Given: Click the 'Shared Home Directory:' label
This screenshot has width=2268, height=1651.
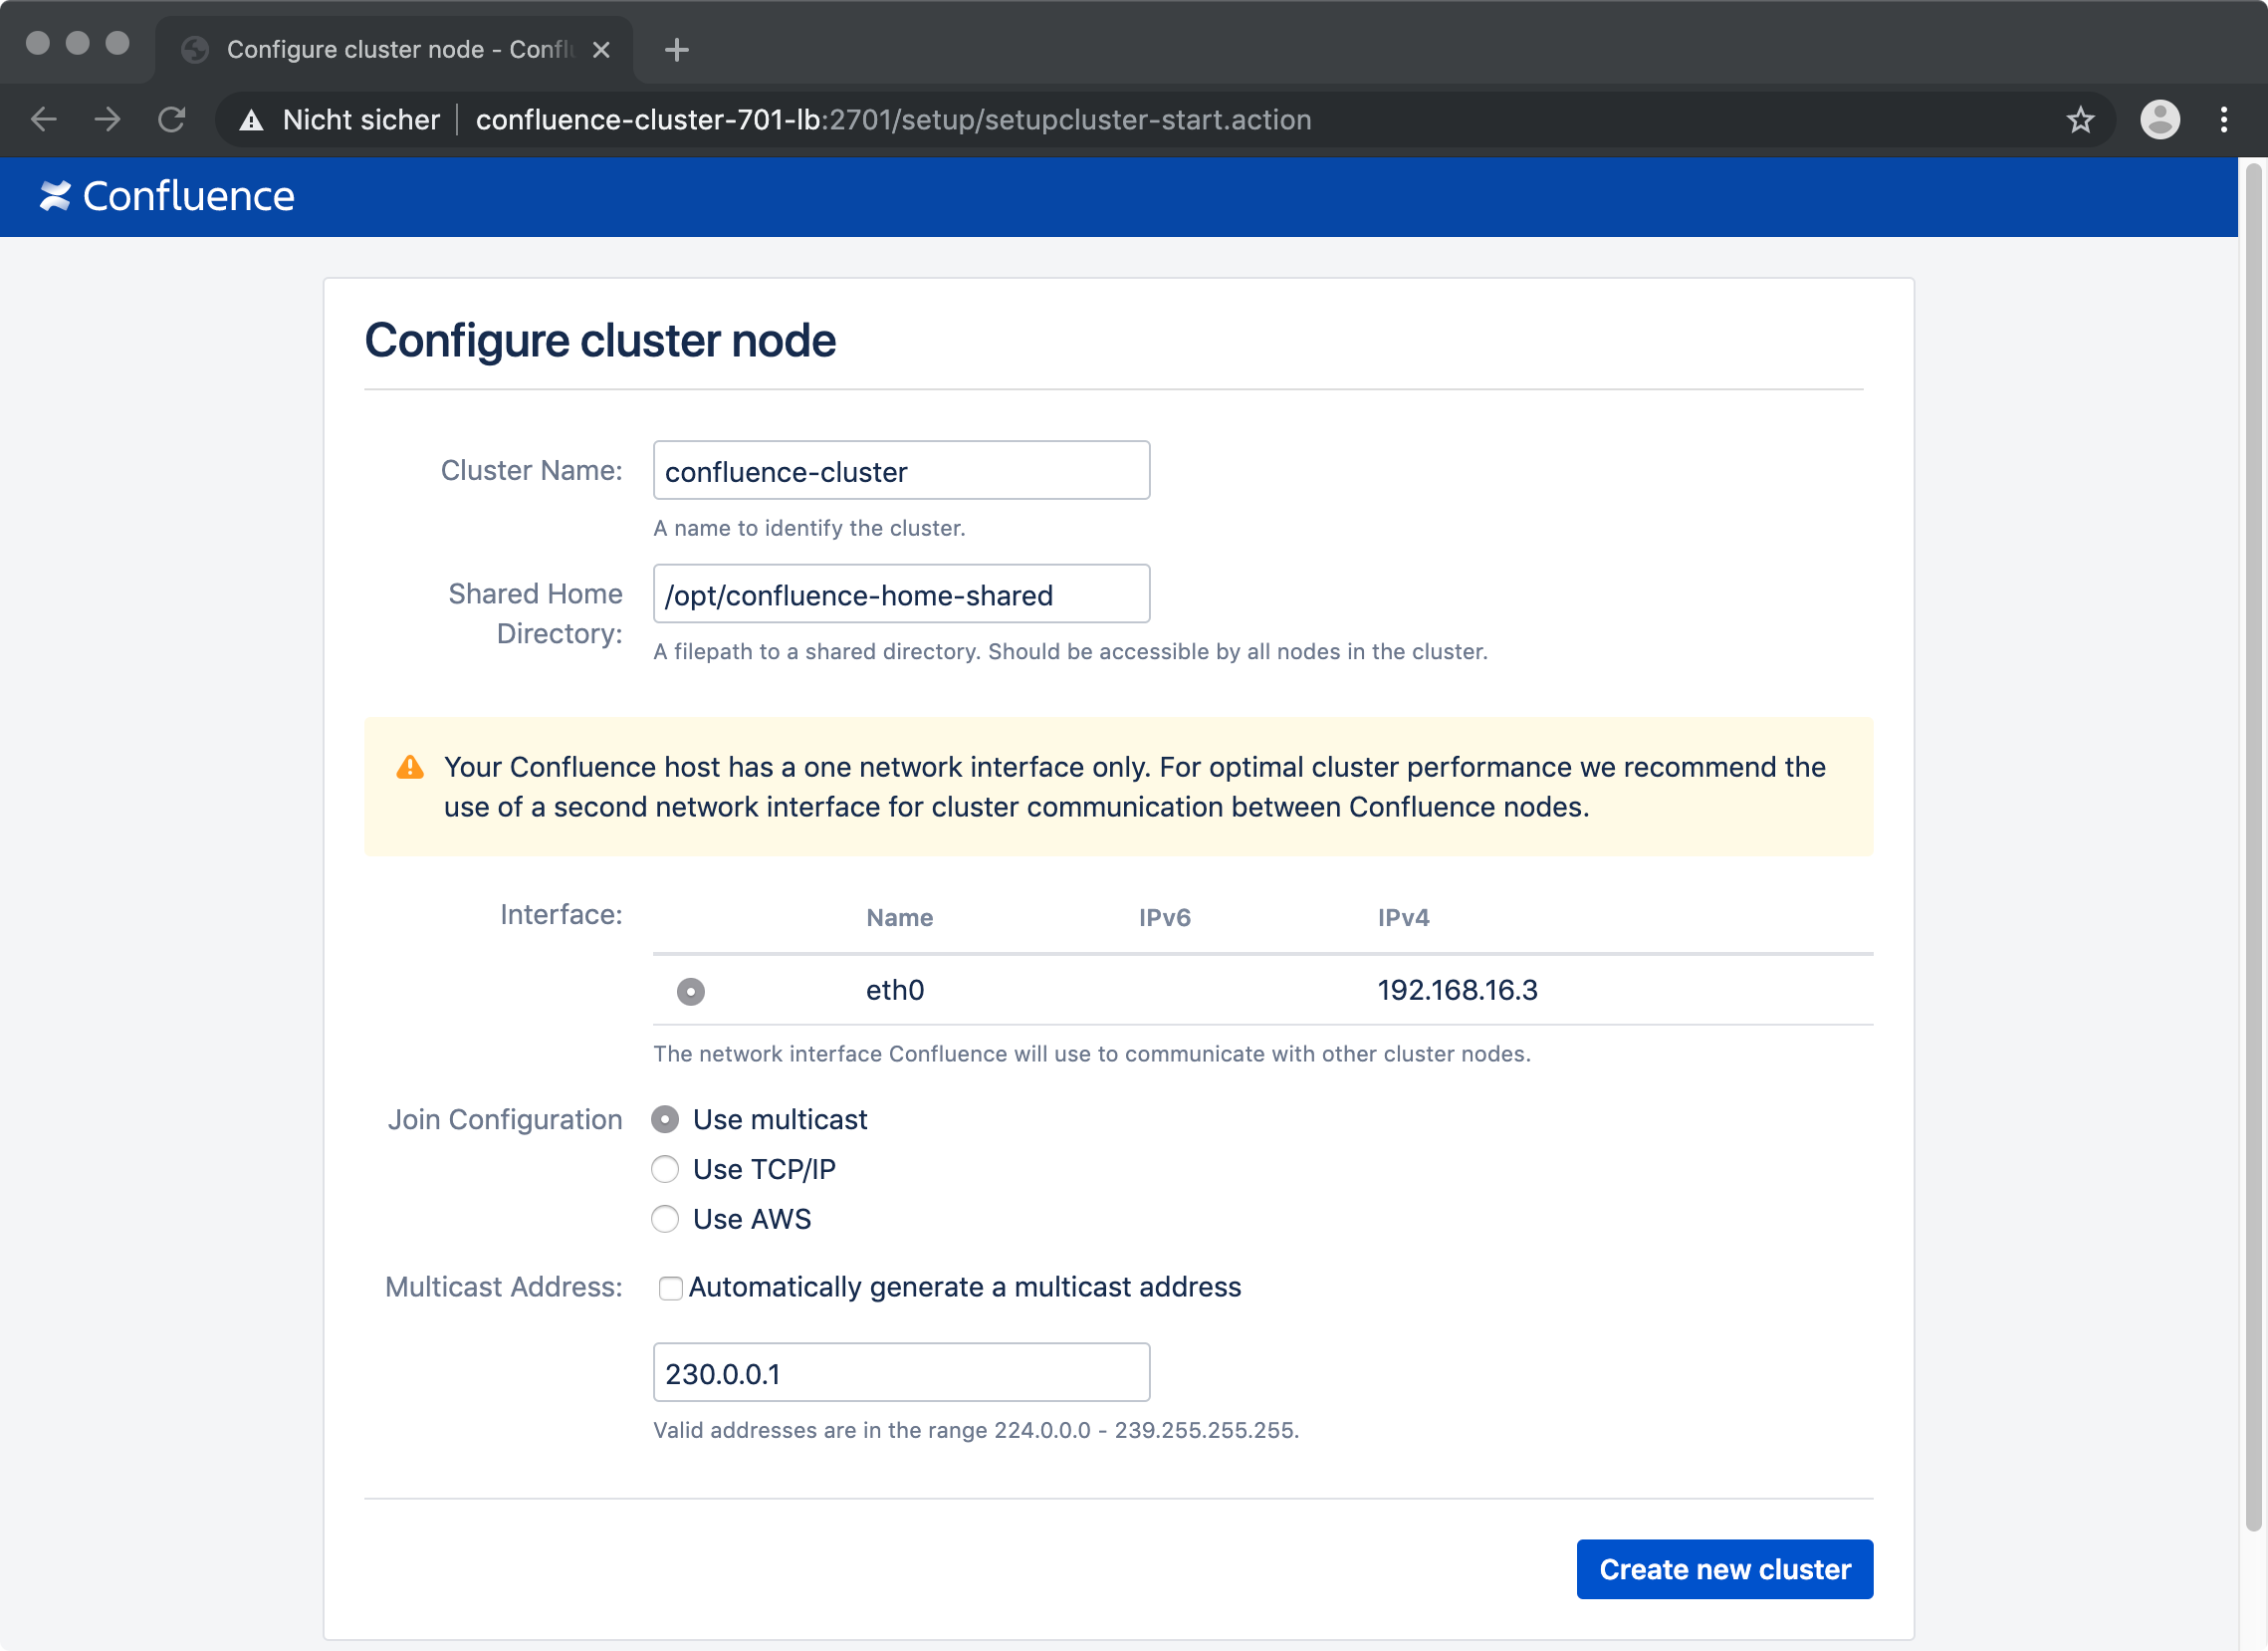Looking at the screenshot, I should [x=535, y=614].
